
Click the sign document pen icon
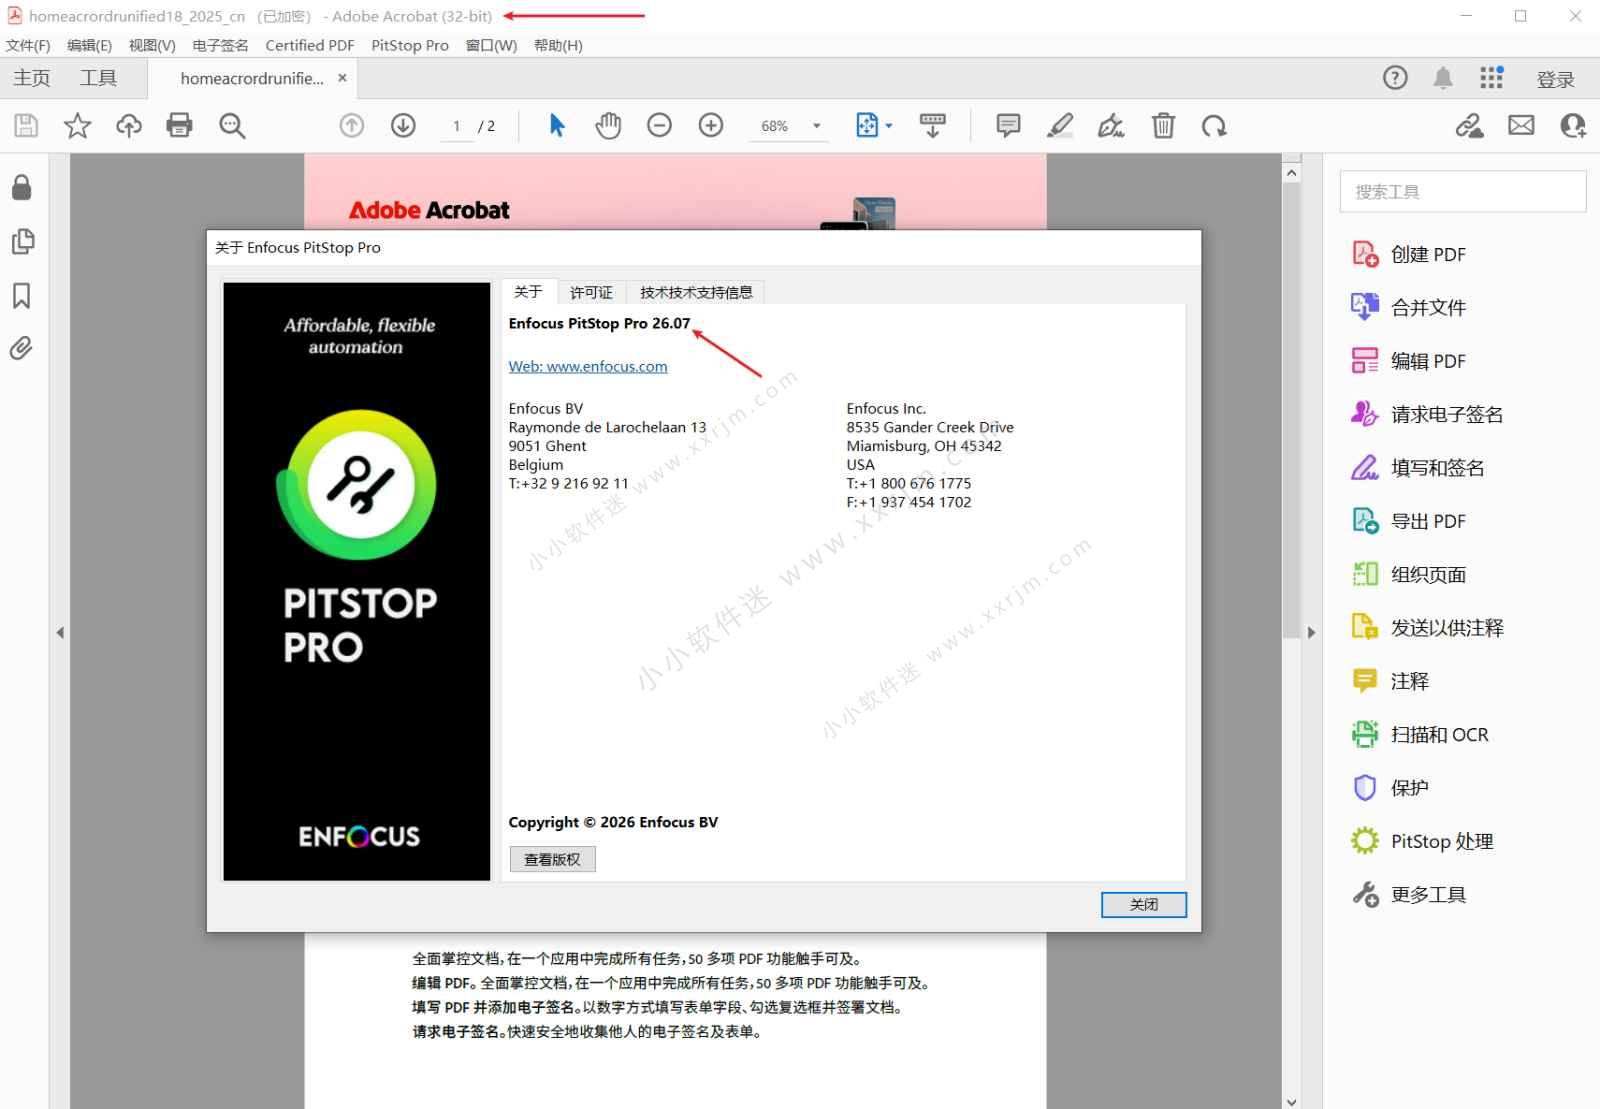(x=1111, y=125)
